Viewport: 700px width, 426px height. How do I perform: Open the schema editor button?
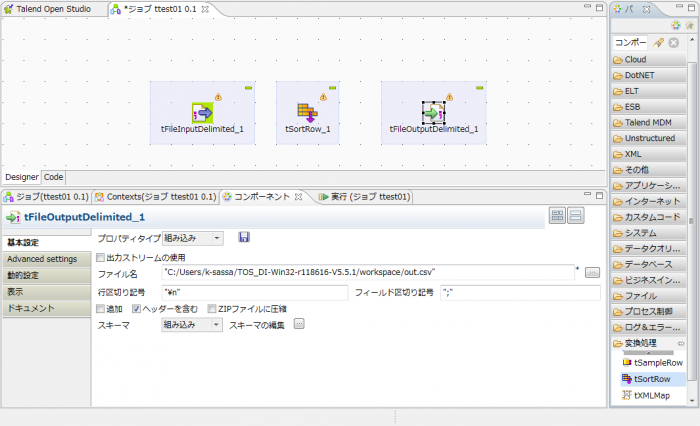point(299,324)
